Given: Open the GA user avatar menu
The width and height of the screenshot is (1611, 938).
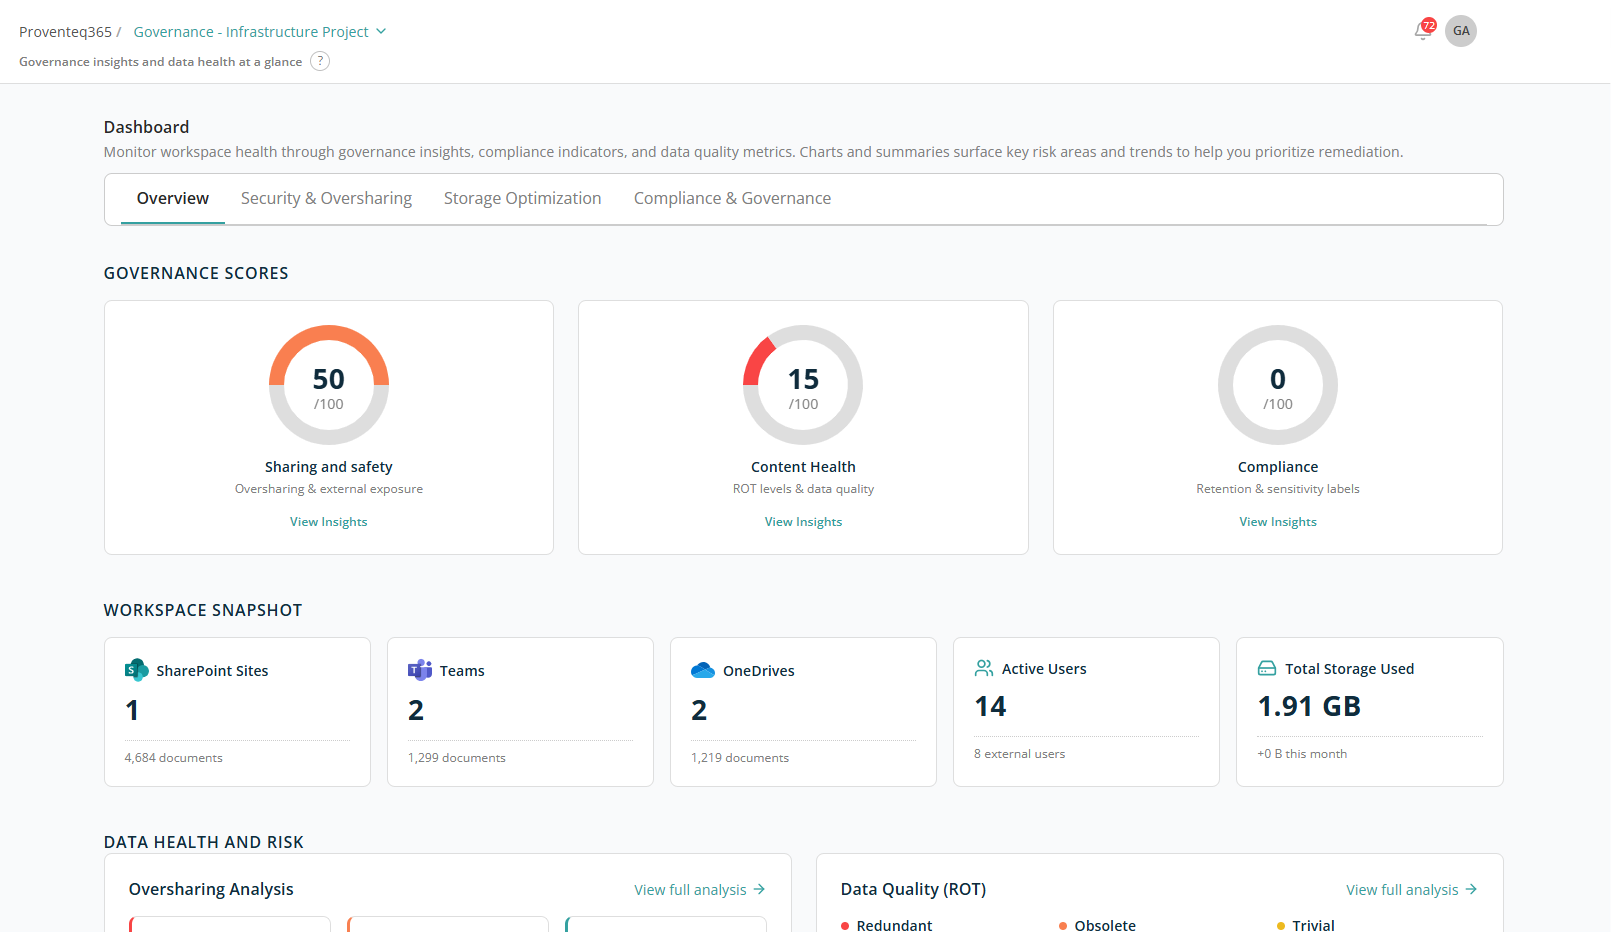Looking at the screenshot, I should (1461, 31).
